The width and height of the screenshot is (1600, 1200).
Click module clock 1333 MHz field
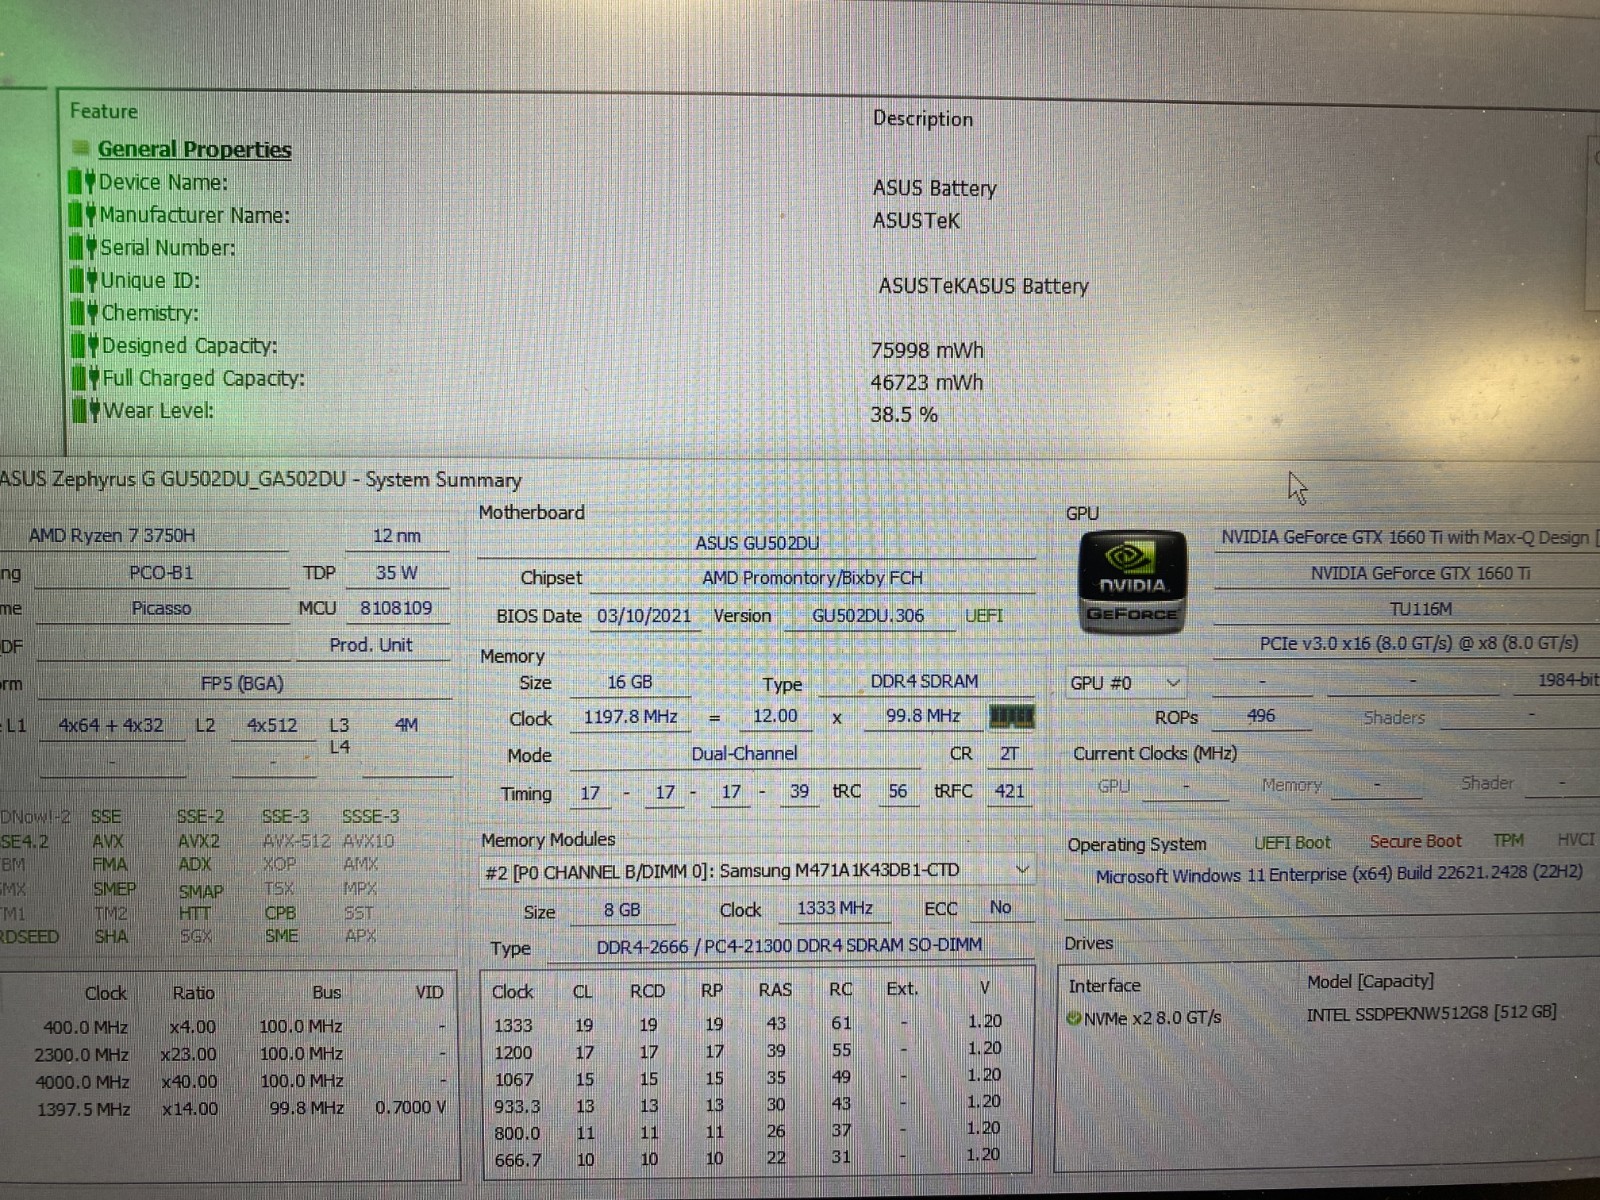(835, 908)
